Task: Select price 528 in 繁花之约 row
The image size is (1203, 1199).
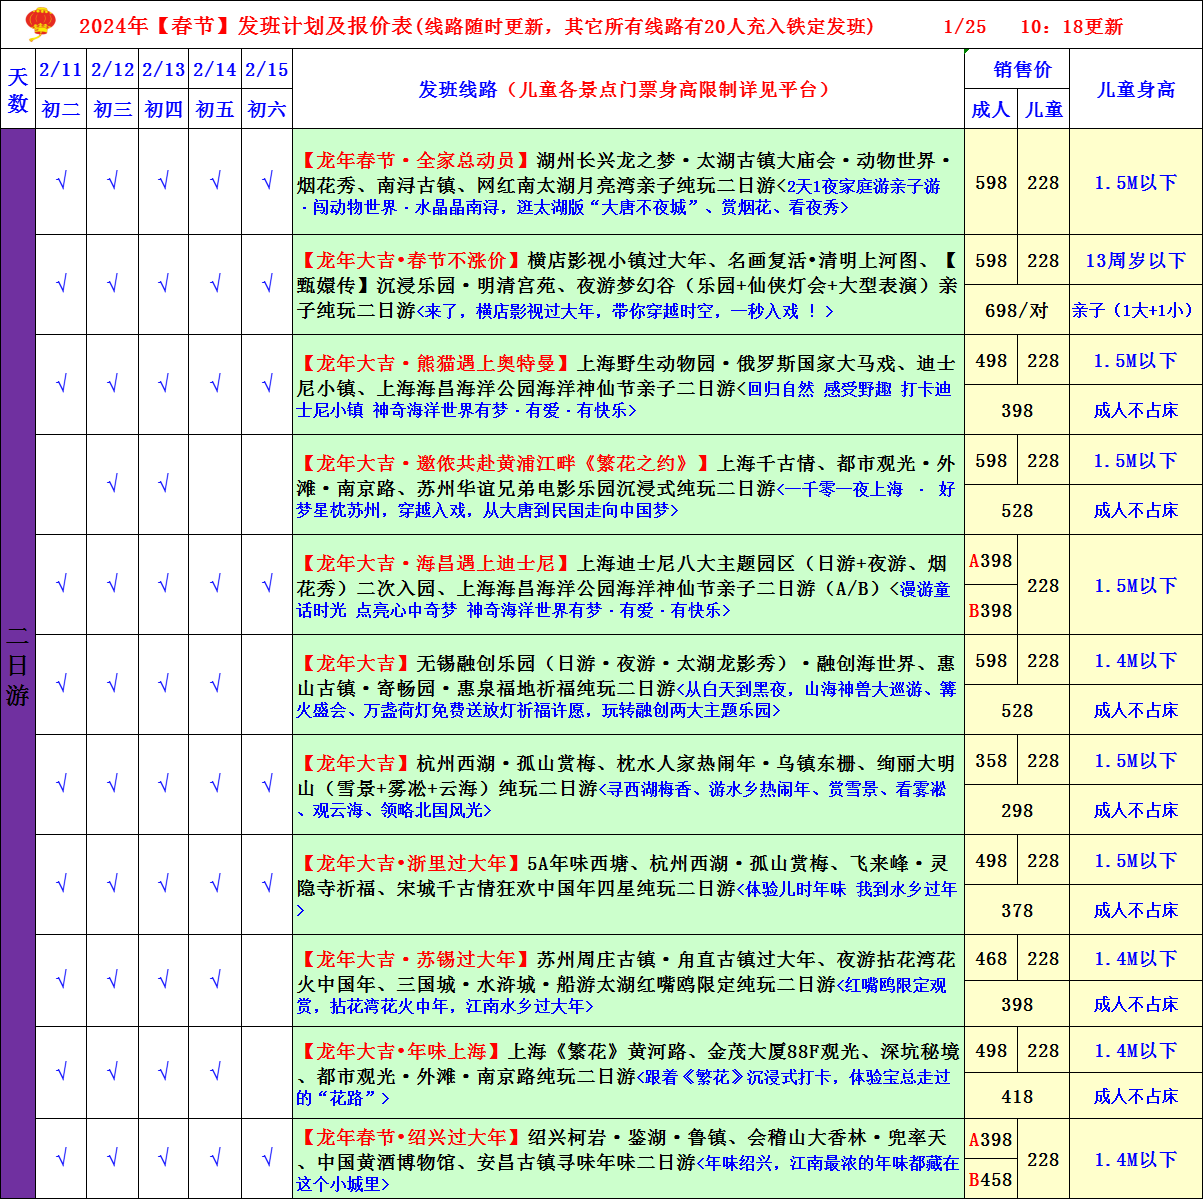Action: click(x=1017, y=510)
